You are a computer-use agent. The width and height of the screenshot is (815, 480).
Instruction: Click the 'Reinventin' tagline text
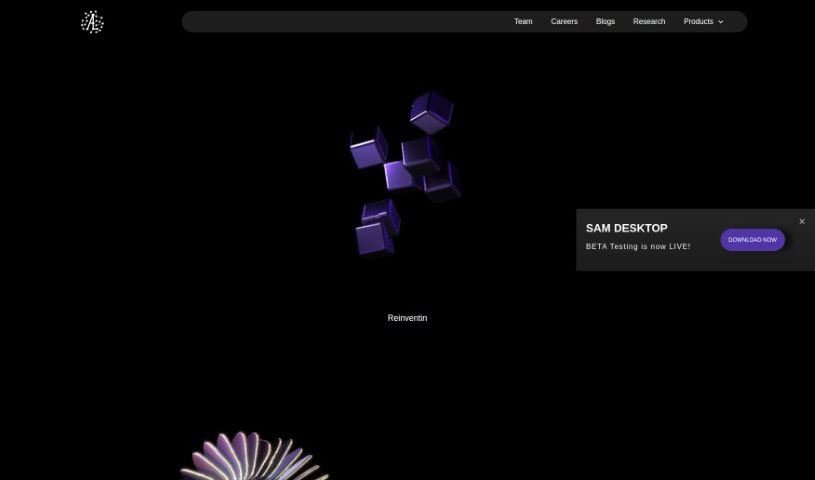407,318
